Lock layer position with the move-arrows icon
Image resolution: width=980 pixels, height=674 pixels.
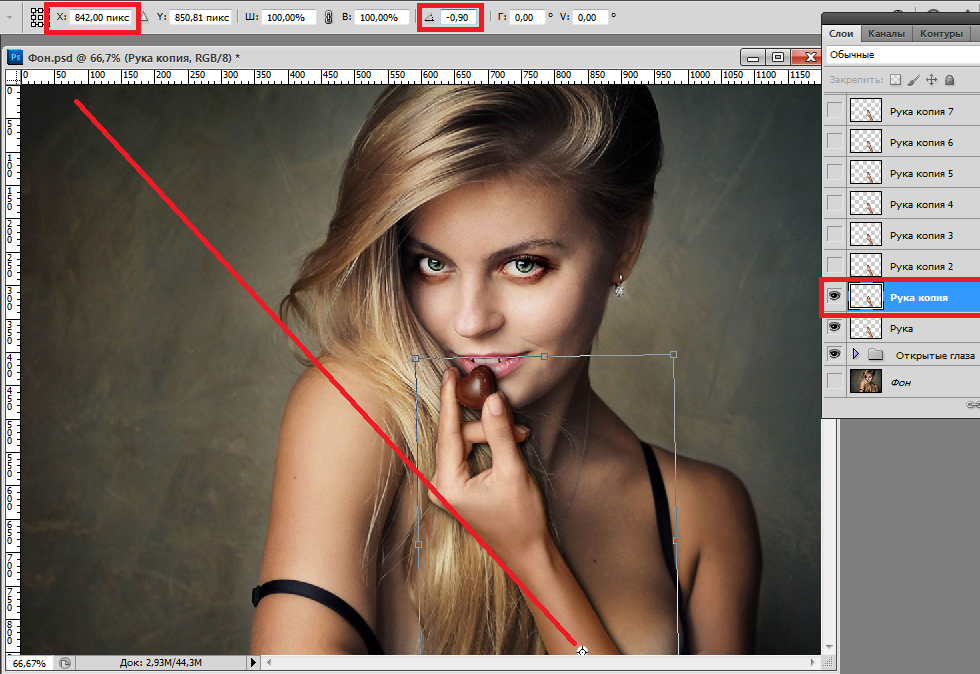tap(931, 79)
